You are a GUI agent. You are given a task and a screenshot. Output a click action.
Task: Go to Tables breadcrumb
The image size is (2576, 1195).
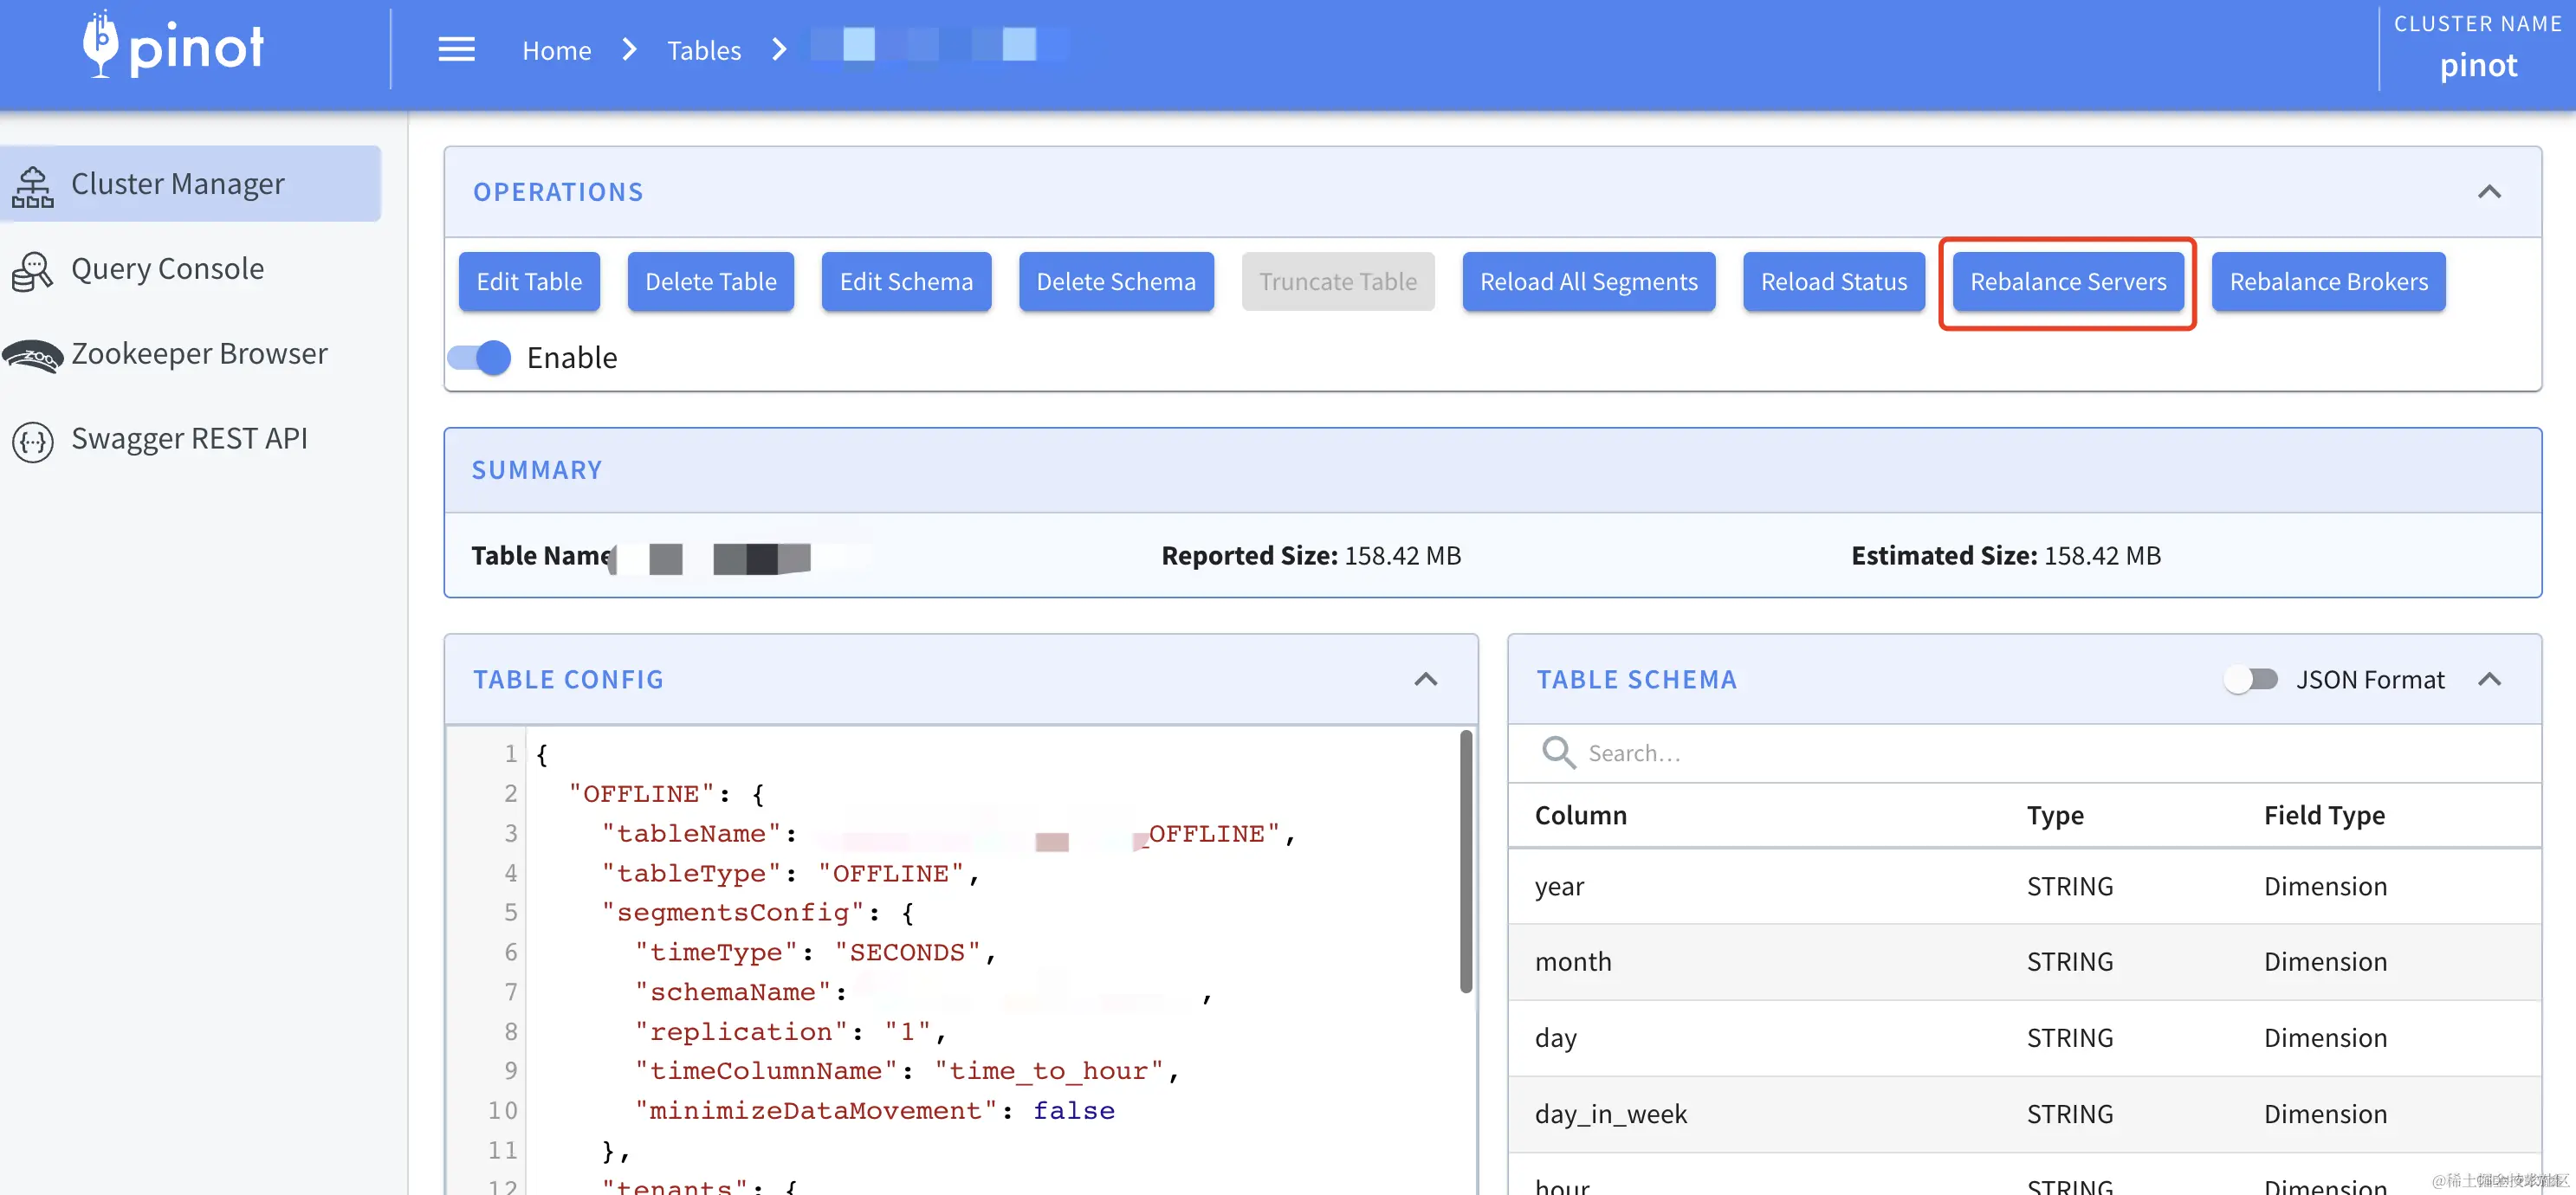(x=703, y=50)
